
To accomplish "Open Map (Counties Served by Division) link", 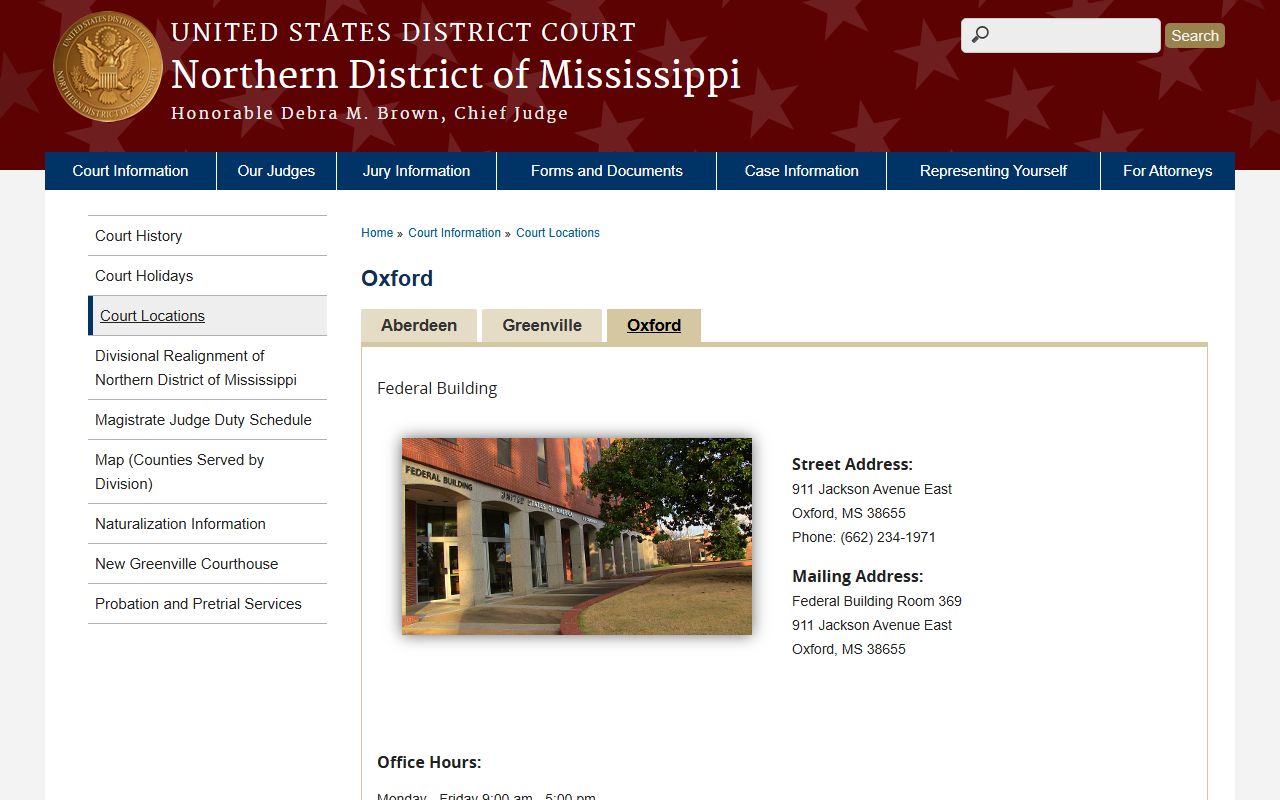I will pos(207,472).
